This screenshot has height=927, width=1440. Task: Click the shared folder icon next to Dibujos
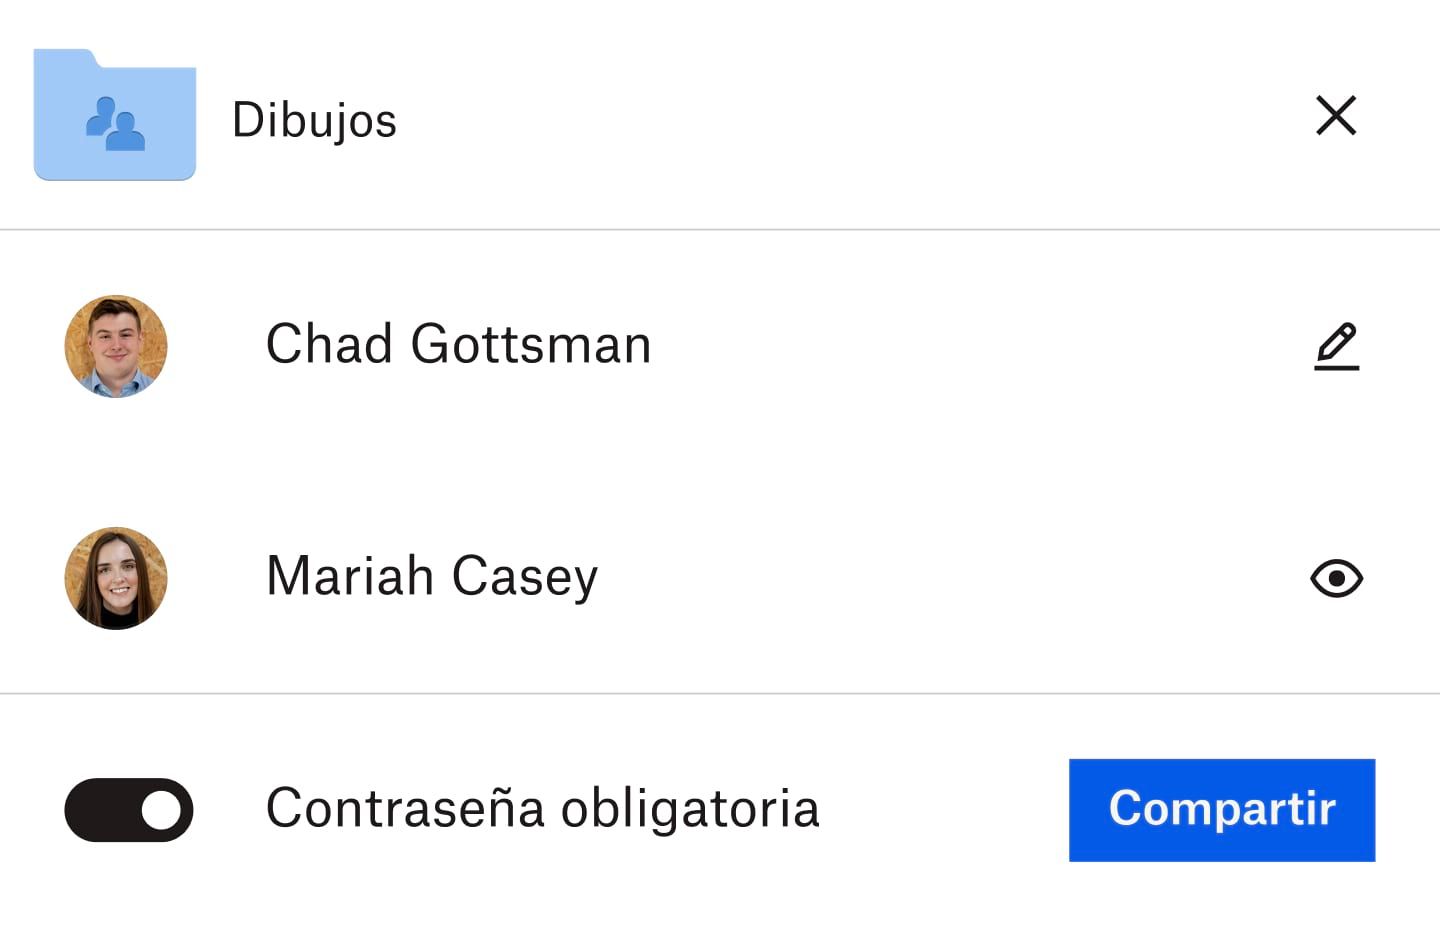pos(115,115)
